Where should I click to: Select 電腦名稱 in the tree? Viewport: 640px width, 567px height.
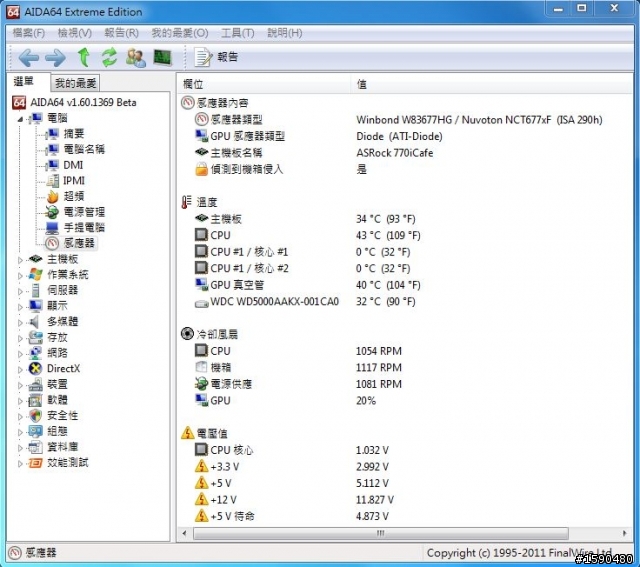[84, 149]
